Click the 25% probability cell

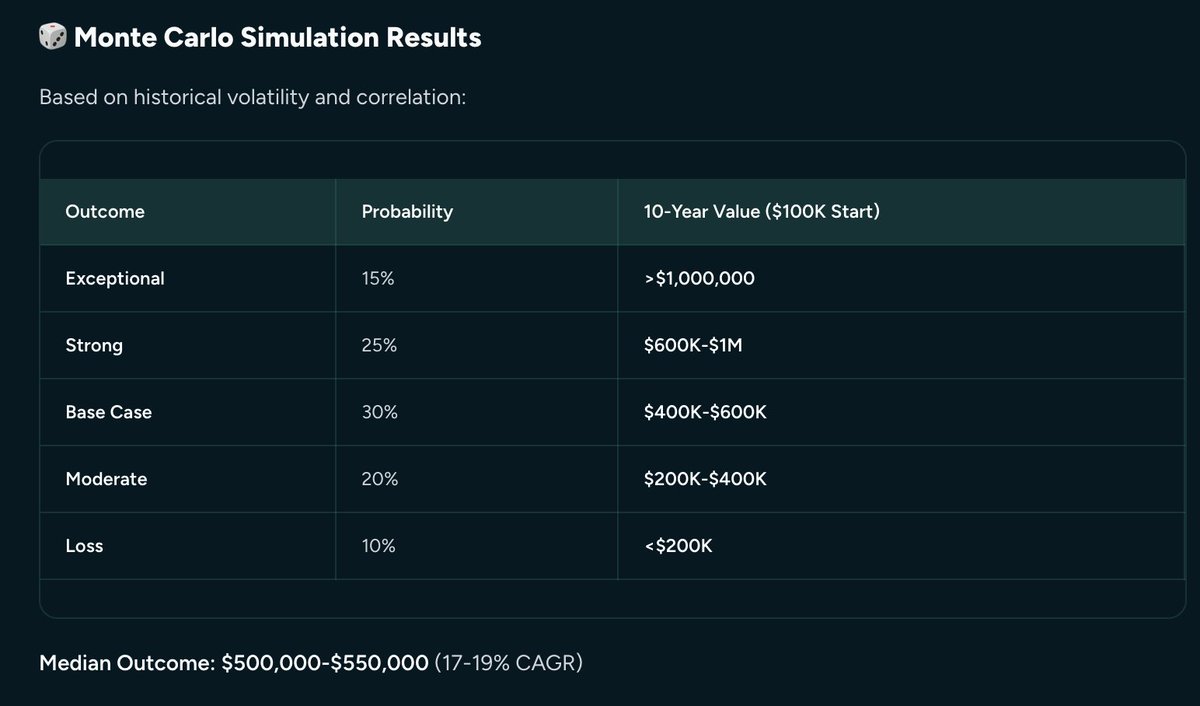click(x=379, y=346)
